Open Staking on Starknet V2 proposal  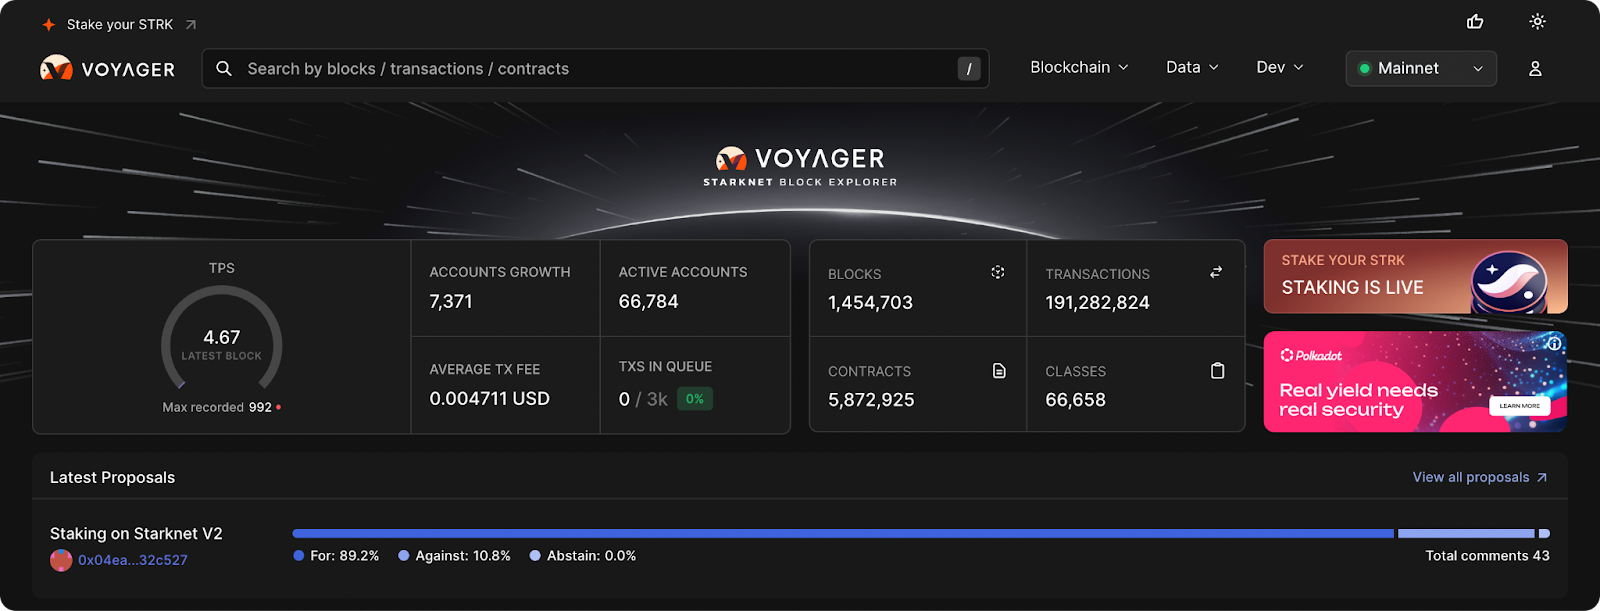click(136, 534)
